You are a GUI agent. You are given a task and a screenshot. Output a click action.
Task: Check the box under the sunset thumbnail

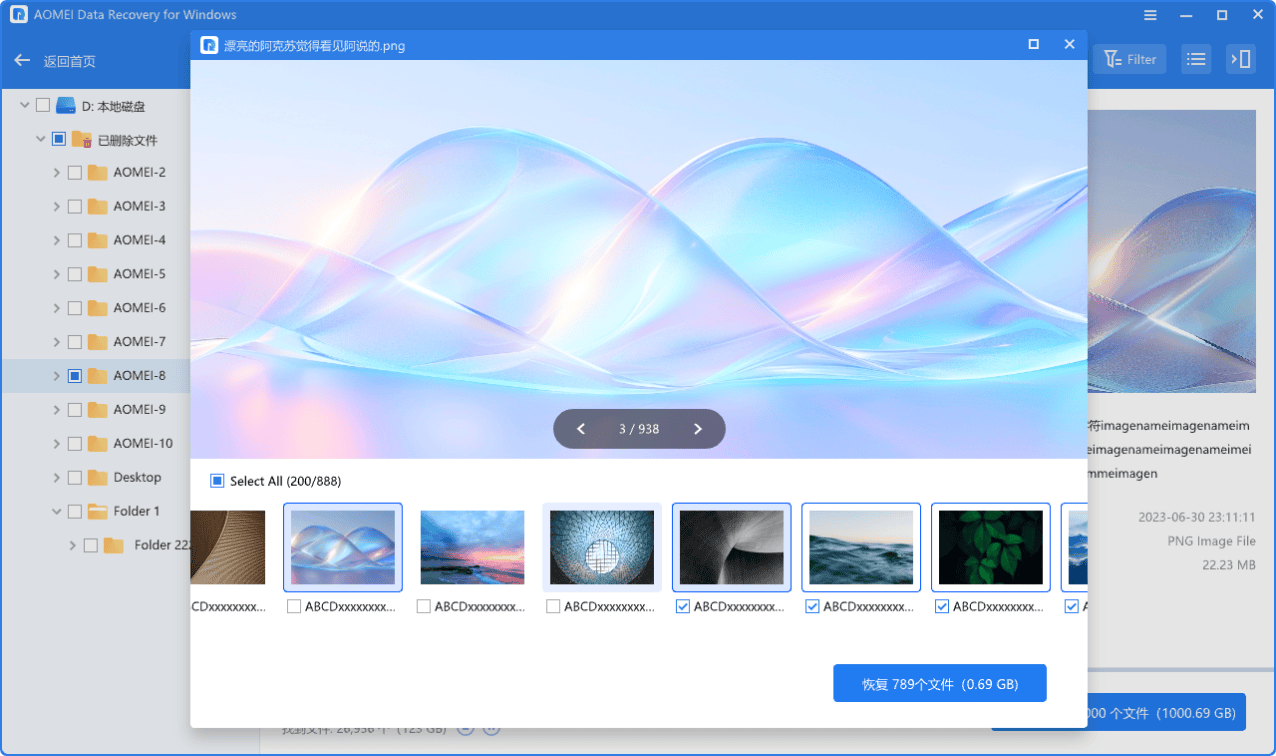click(424, 606)
